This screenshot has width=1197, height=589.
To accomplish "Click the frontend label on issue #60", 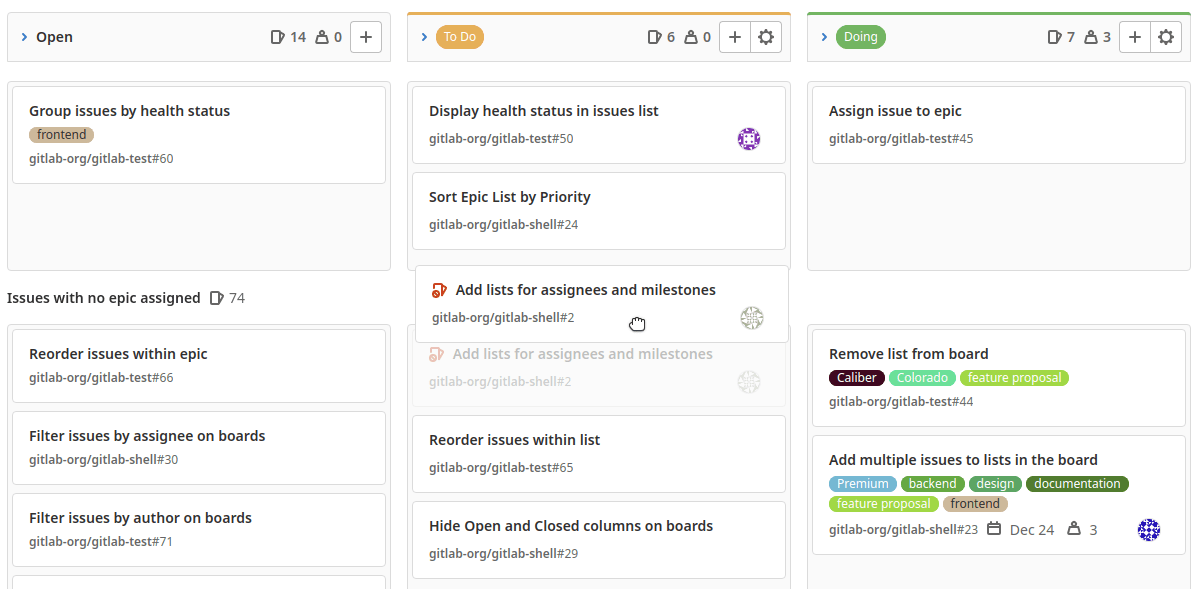I will (x=61, y=135).
